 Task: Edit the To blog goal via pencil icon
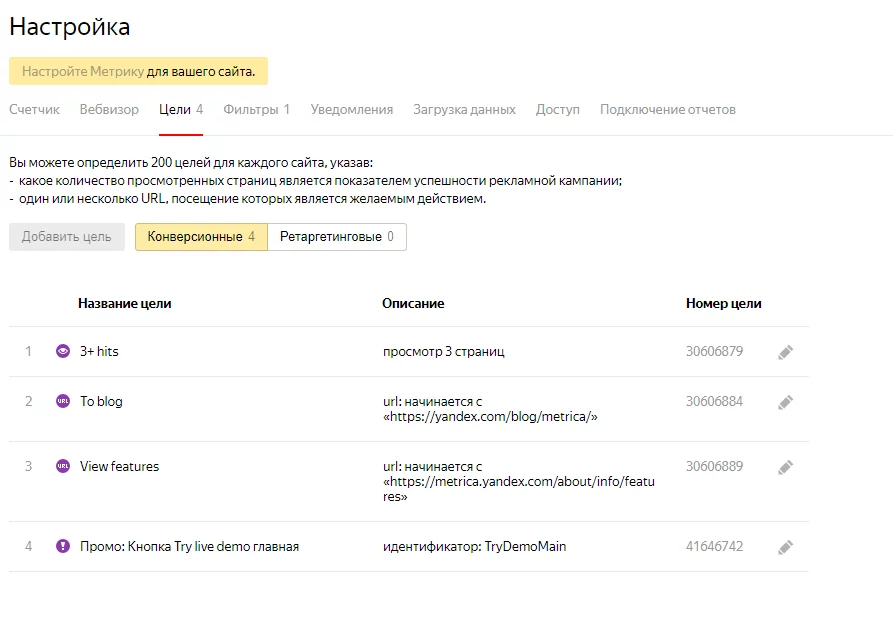785,403
